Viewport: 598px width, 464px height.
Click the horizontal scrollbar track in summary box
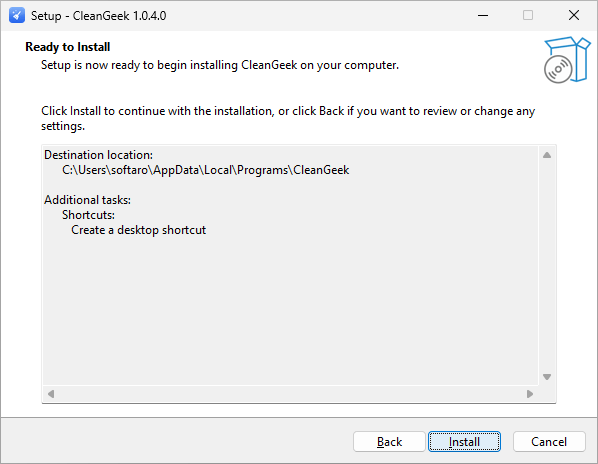[290, 393]
